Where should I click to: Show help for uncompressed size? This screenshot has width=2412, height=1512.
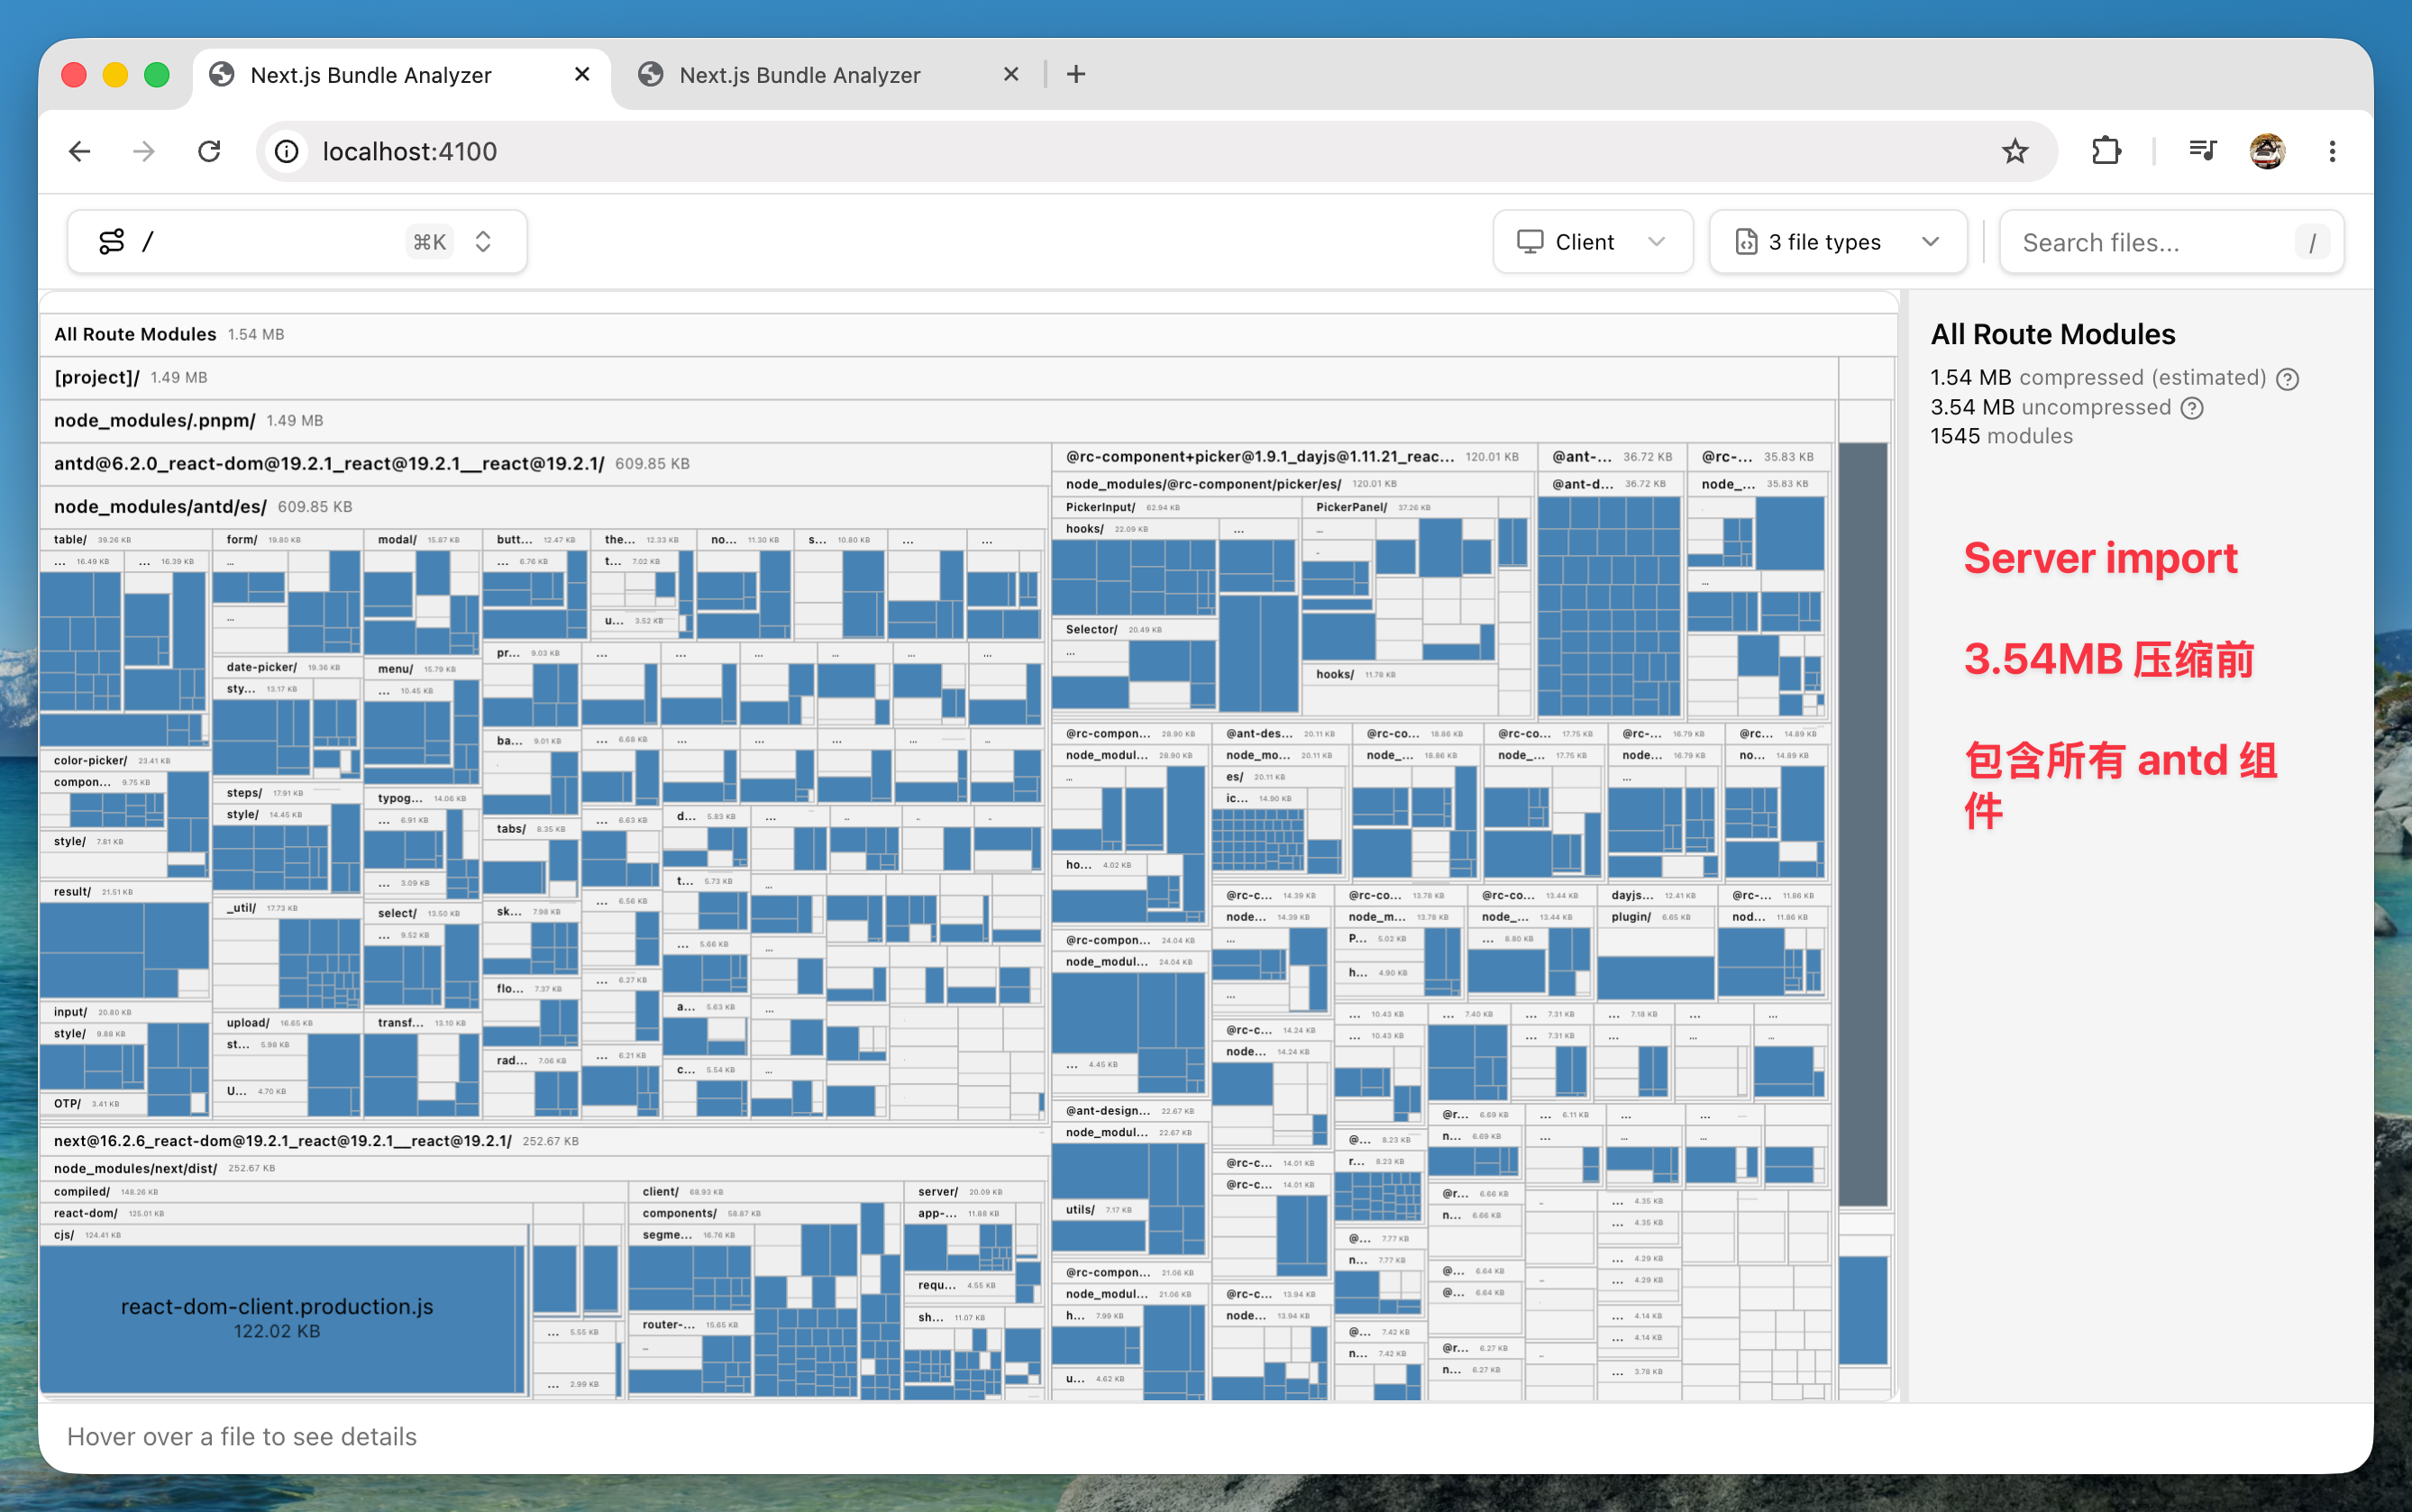tap(2192, 408)
